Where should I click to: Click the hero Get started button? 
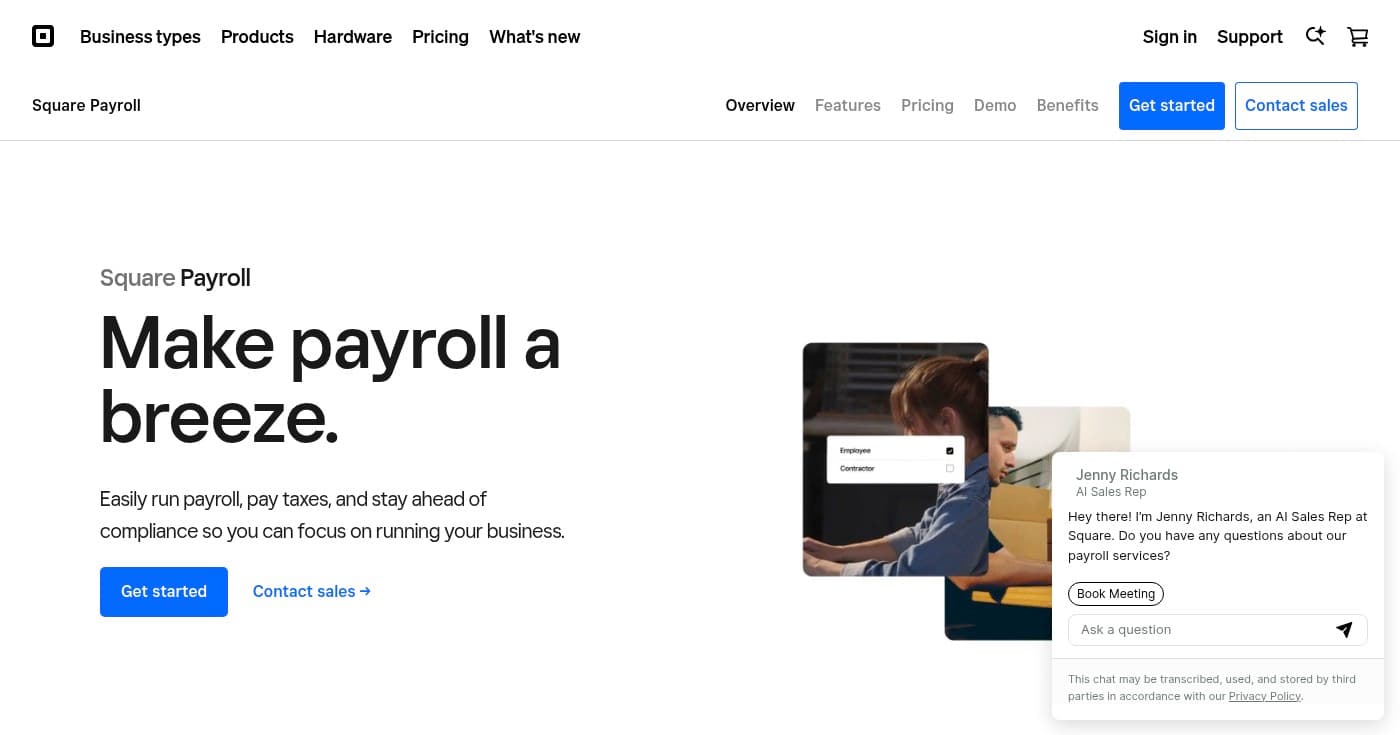163,591
